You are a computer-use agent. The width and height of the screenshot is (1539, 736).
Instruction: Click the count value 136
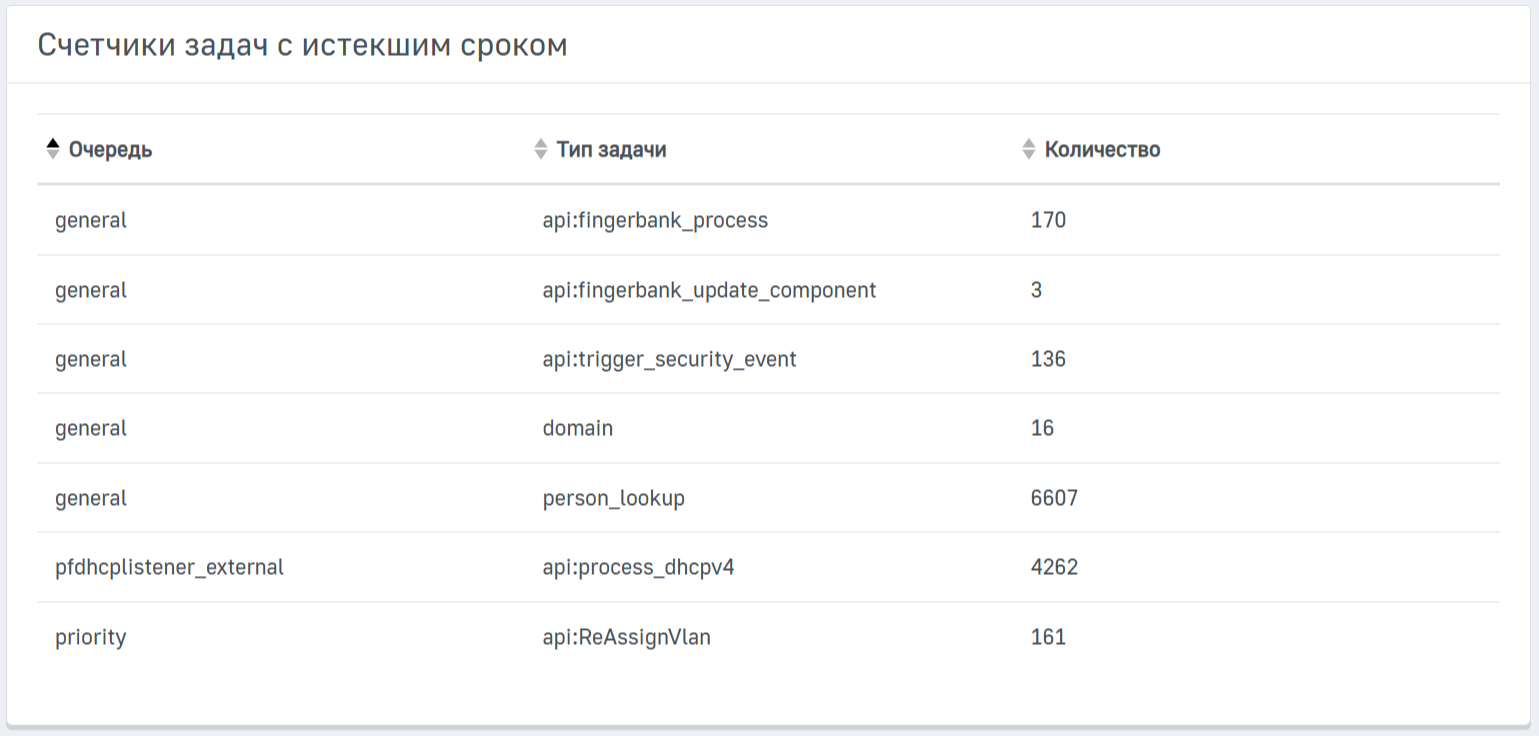point(1048,359)
